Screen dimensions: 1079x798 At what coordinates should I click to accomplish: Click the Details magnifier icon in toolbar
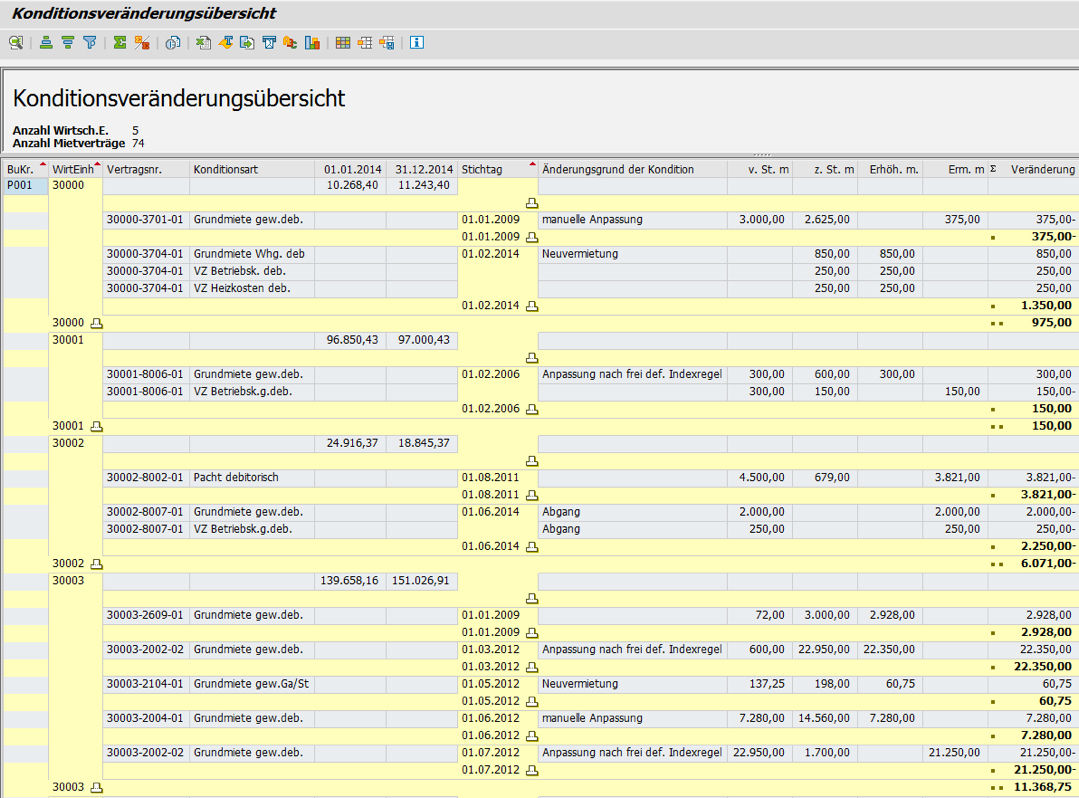(x=16, y=43)
